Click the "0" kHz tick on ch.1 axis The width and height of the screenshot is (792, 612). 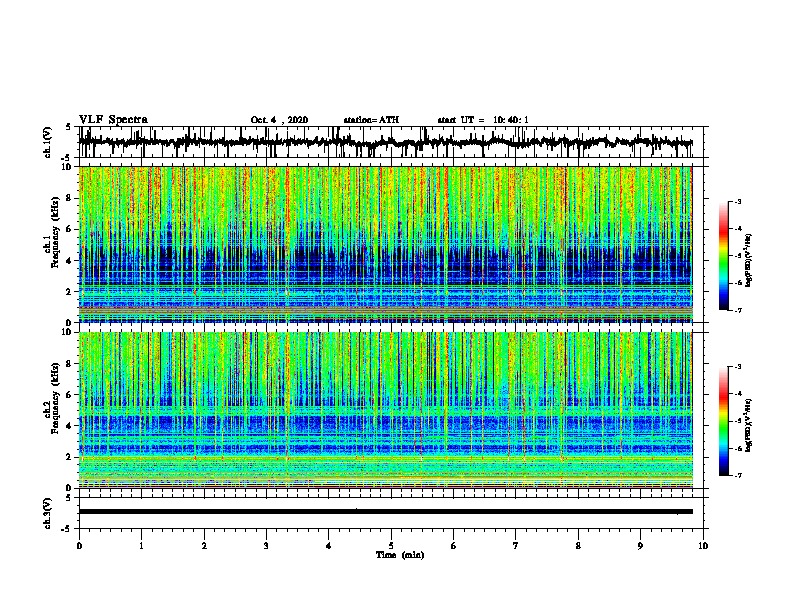[70, 322]
